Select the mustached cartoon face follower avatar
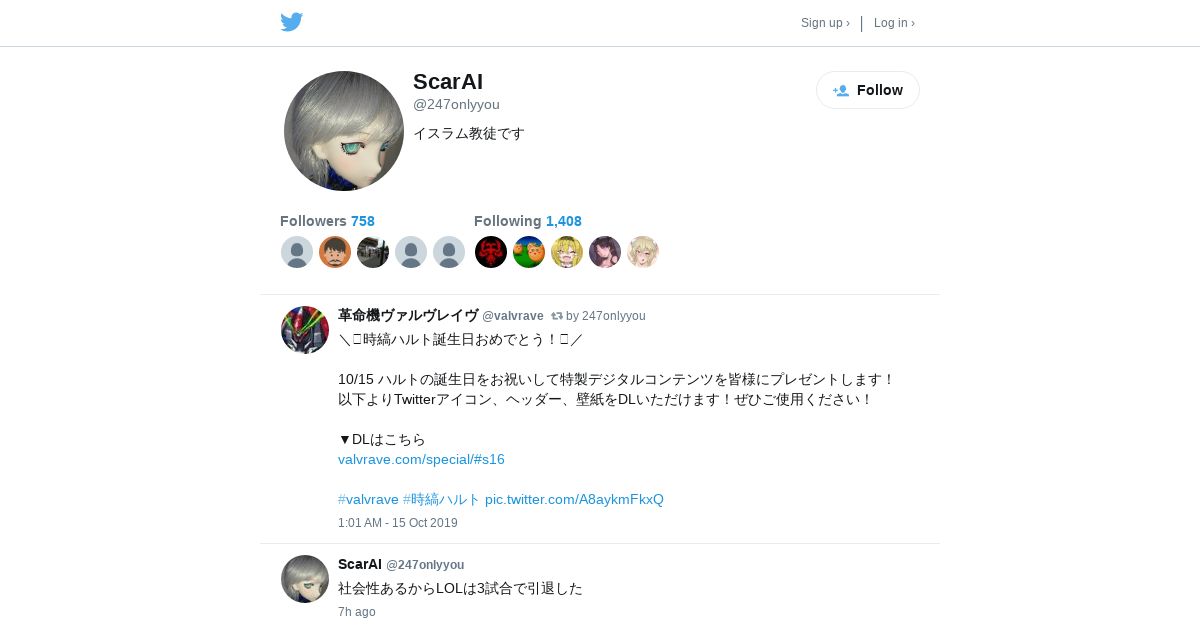 click(335, 252)
